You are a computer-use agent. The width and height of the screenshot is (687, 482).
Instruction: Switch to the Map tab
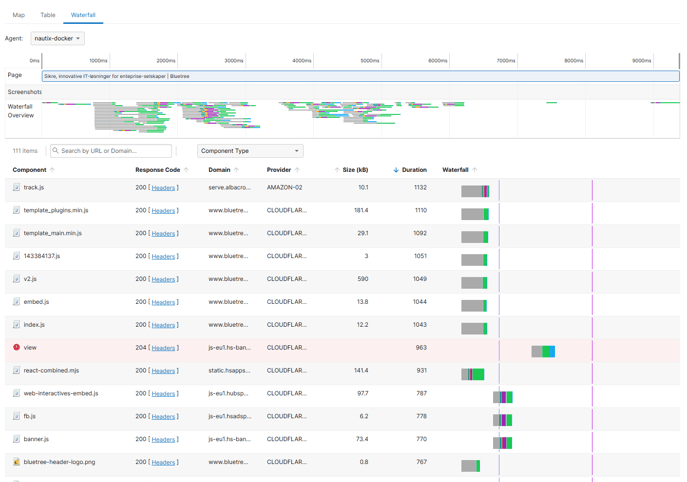(18, 15)
